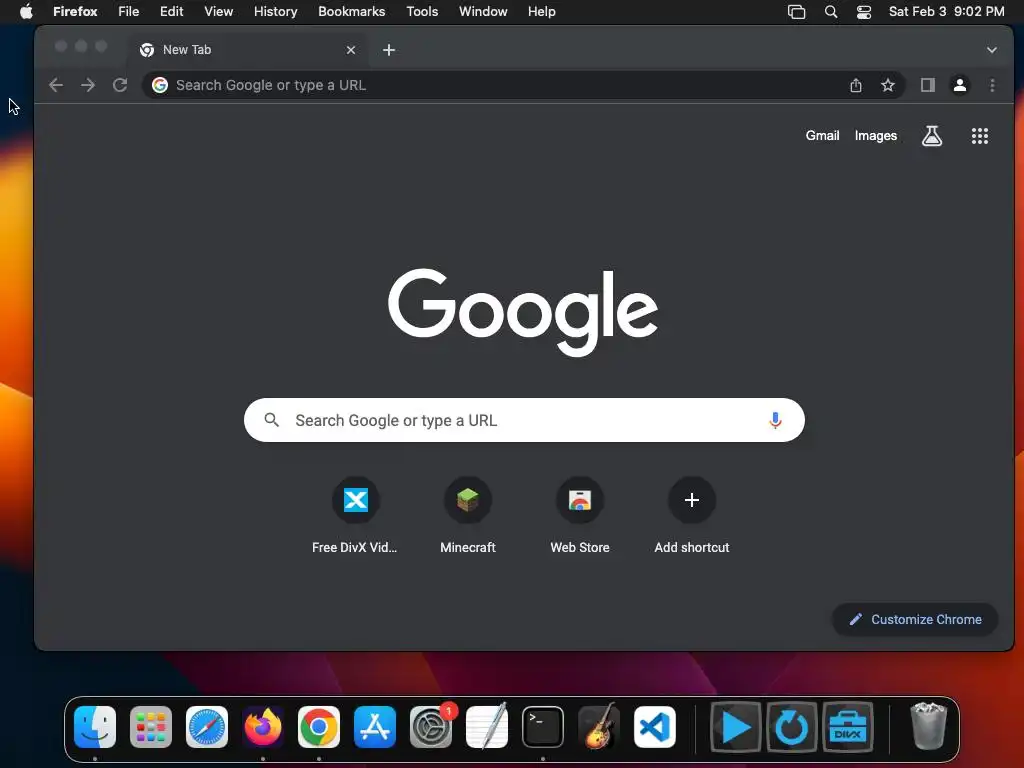Add a new shortcut tile
1024x768 pixels.
(692, 515)
